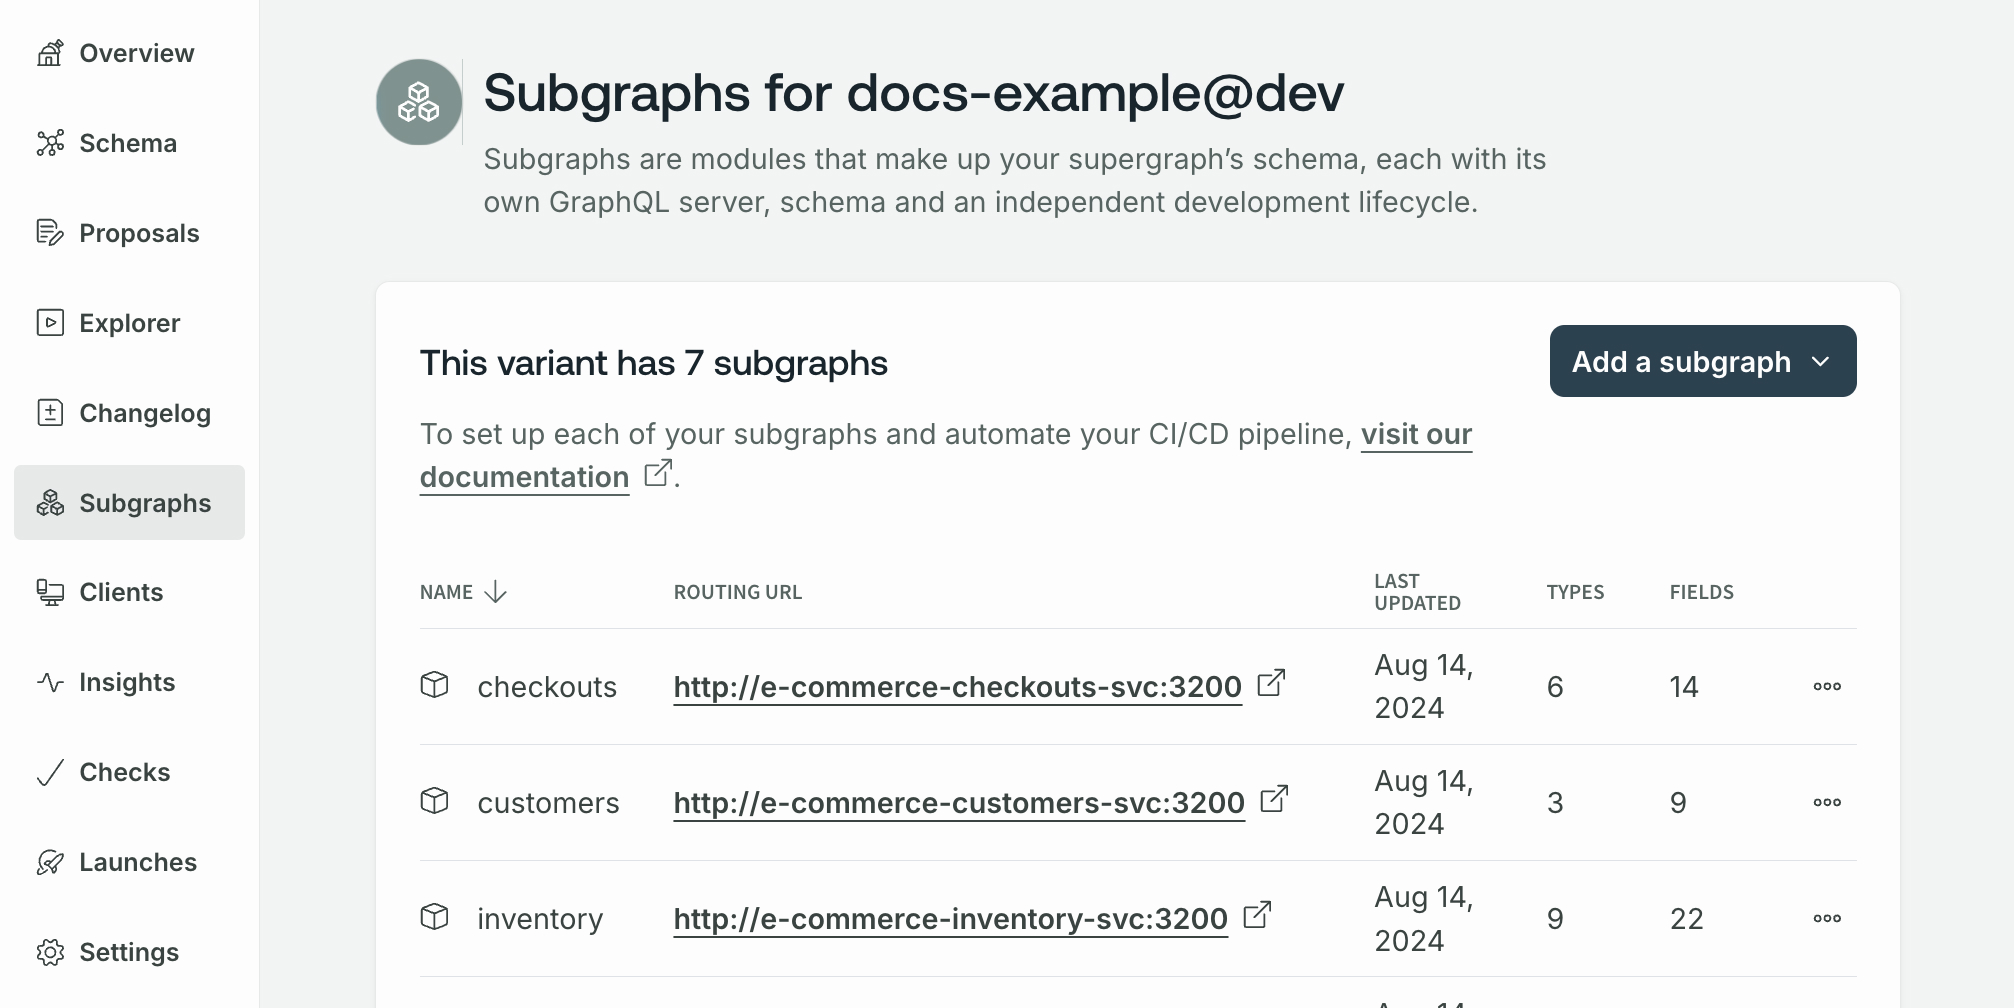Screen dimensions: 2014x1008
Task: Open external link icon for customers URL
Action: [x=1274, y=799]
